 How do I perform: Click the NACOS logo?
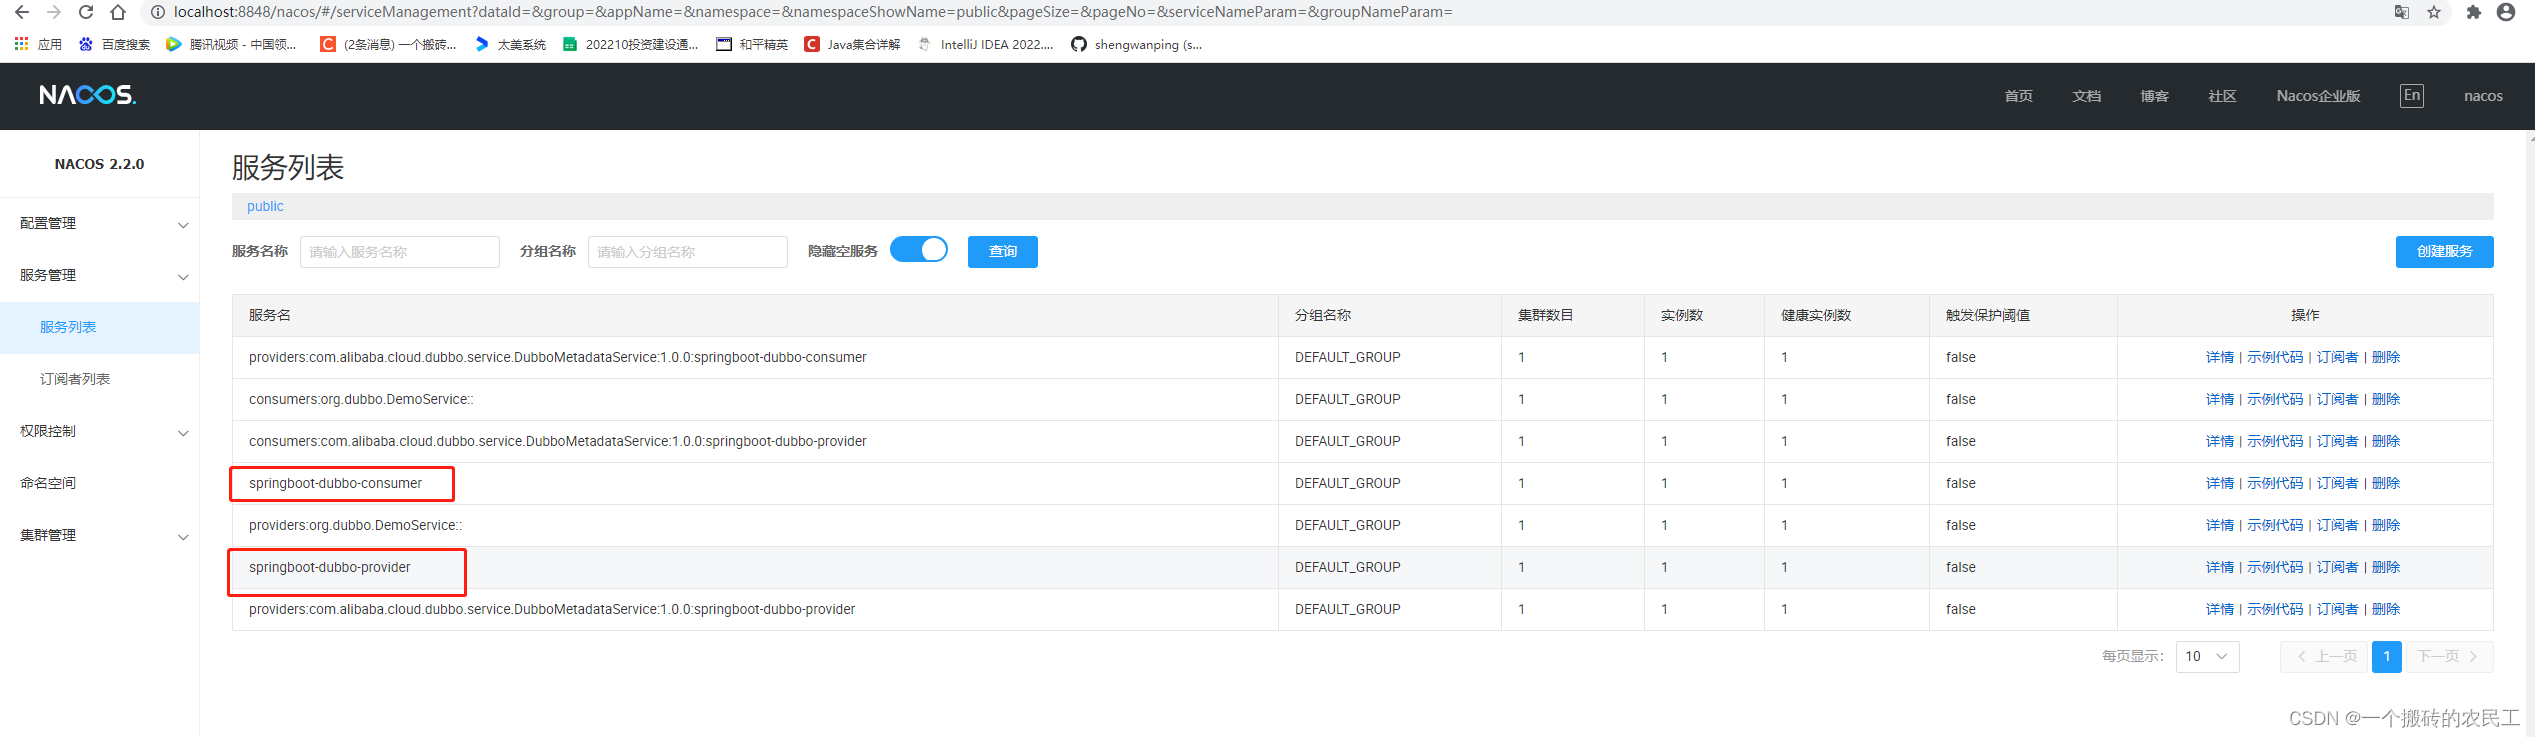click(x=87, y=95)
